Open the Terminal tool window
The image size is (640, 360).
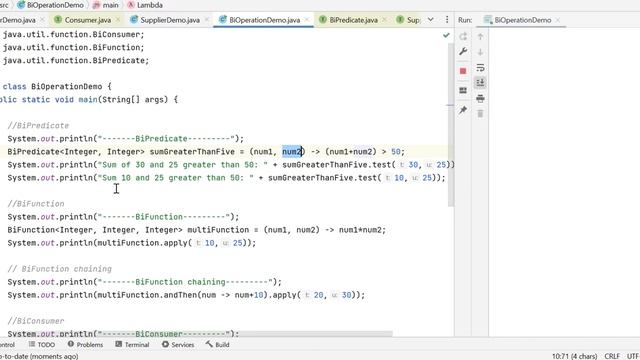132,344
